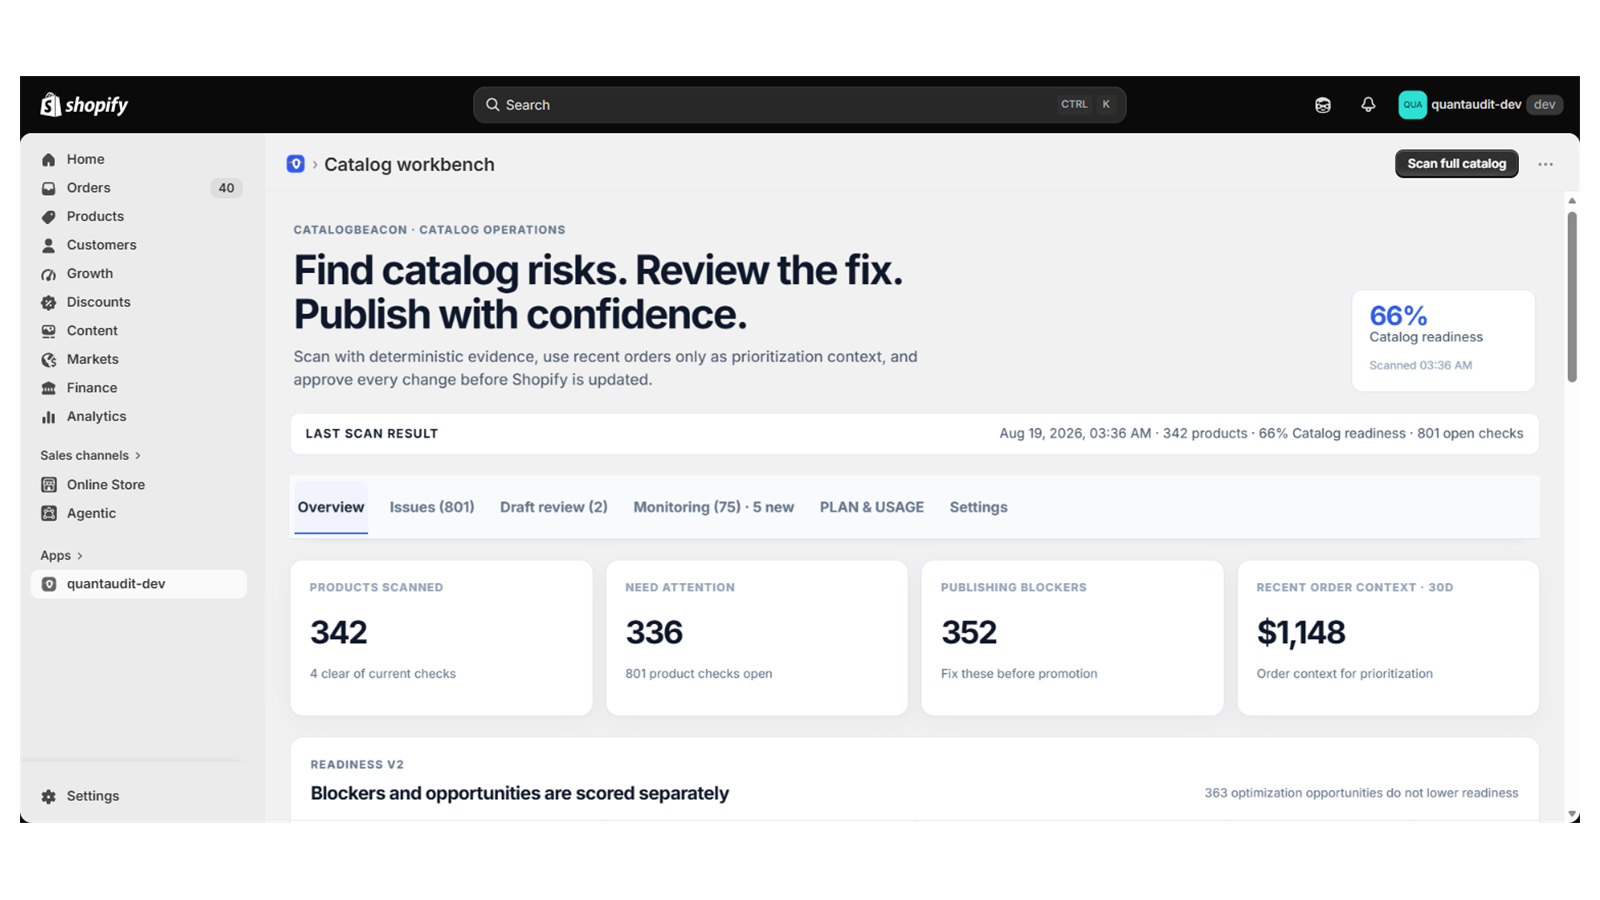Click the Shopify logo
The height and width of the screenshot is (900, 1600).
(84, 105)
